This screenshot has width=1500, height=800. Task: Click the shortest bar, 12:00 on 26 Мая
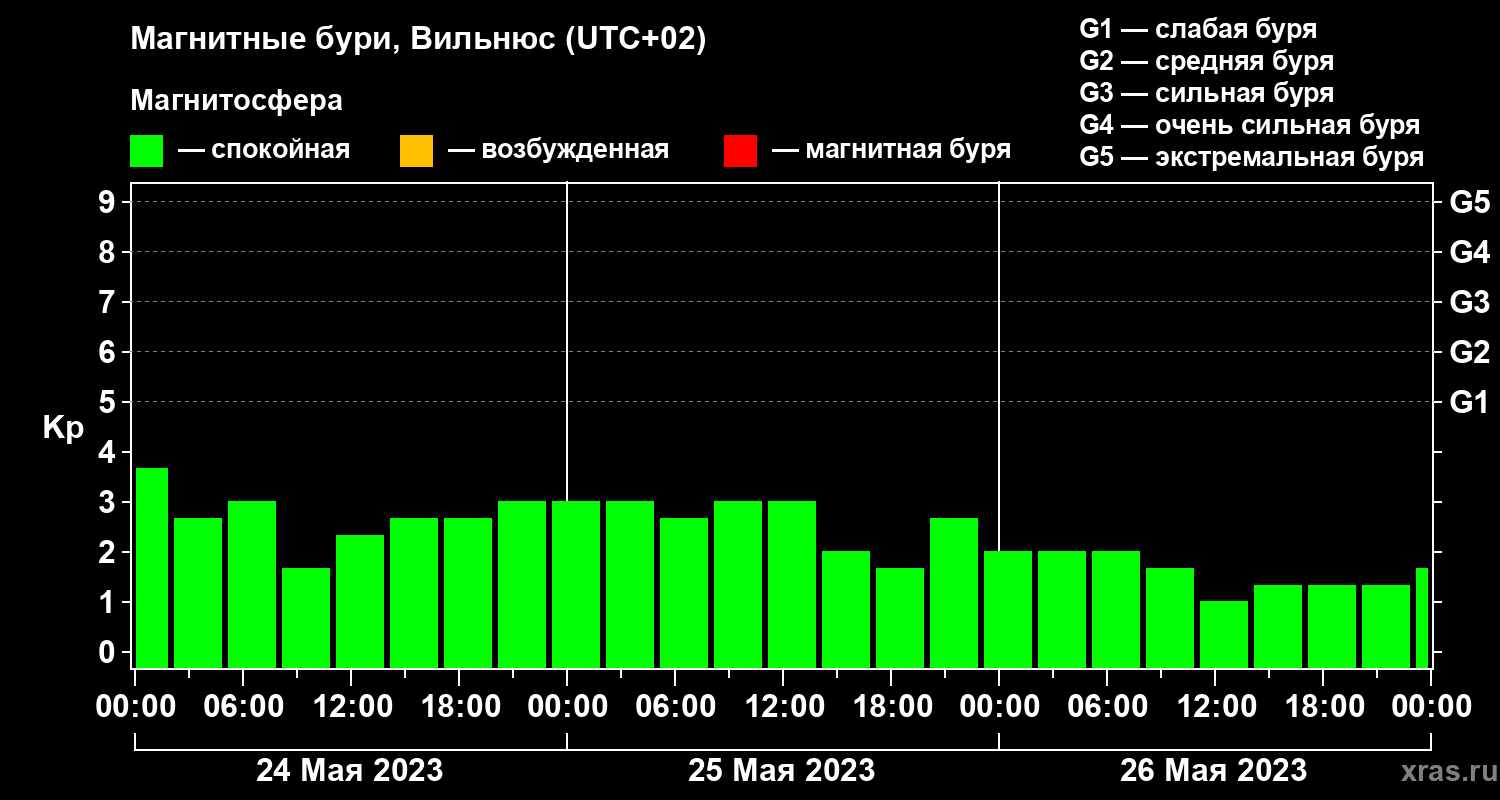[x=1224, y=635]
